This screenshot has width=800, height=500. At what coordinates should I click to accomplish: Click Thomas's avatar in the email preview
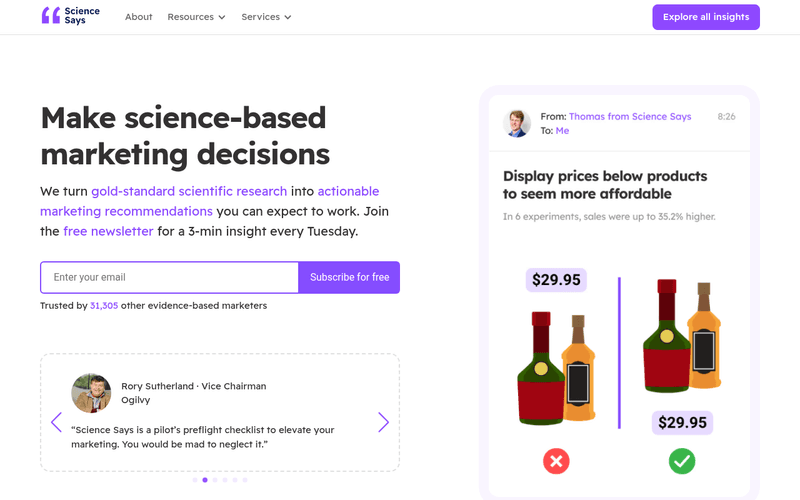pos(517,123)
